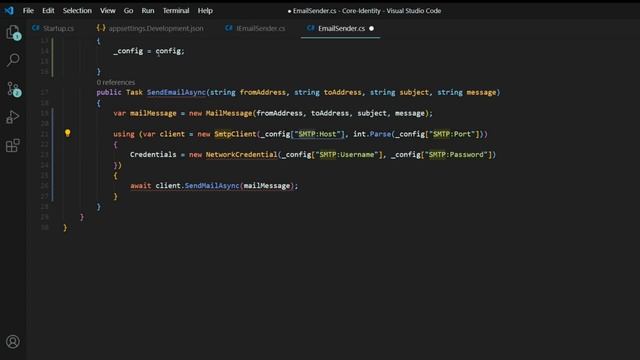Click the VS Code logo icon
Viewport: 640px width, 360px height.
9,11
